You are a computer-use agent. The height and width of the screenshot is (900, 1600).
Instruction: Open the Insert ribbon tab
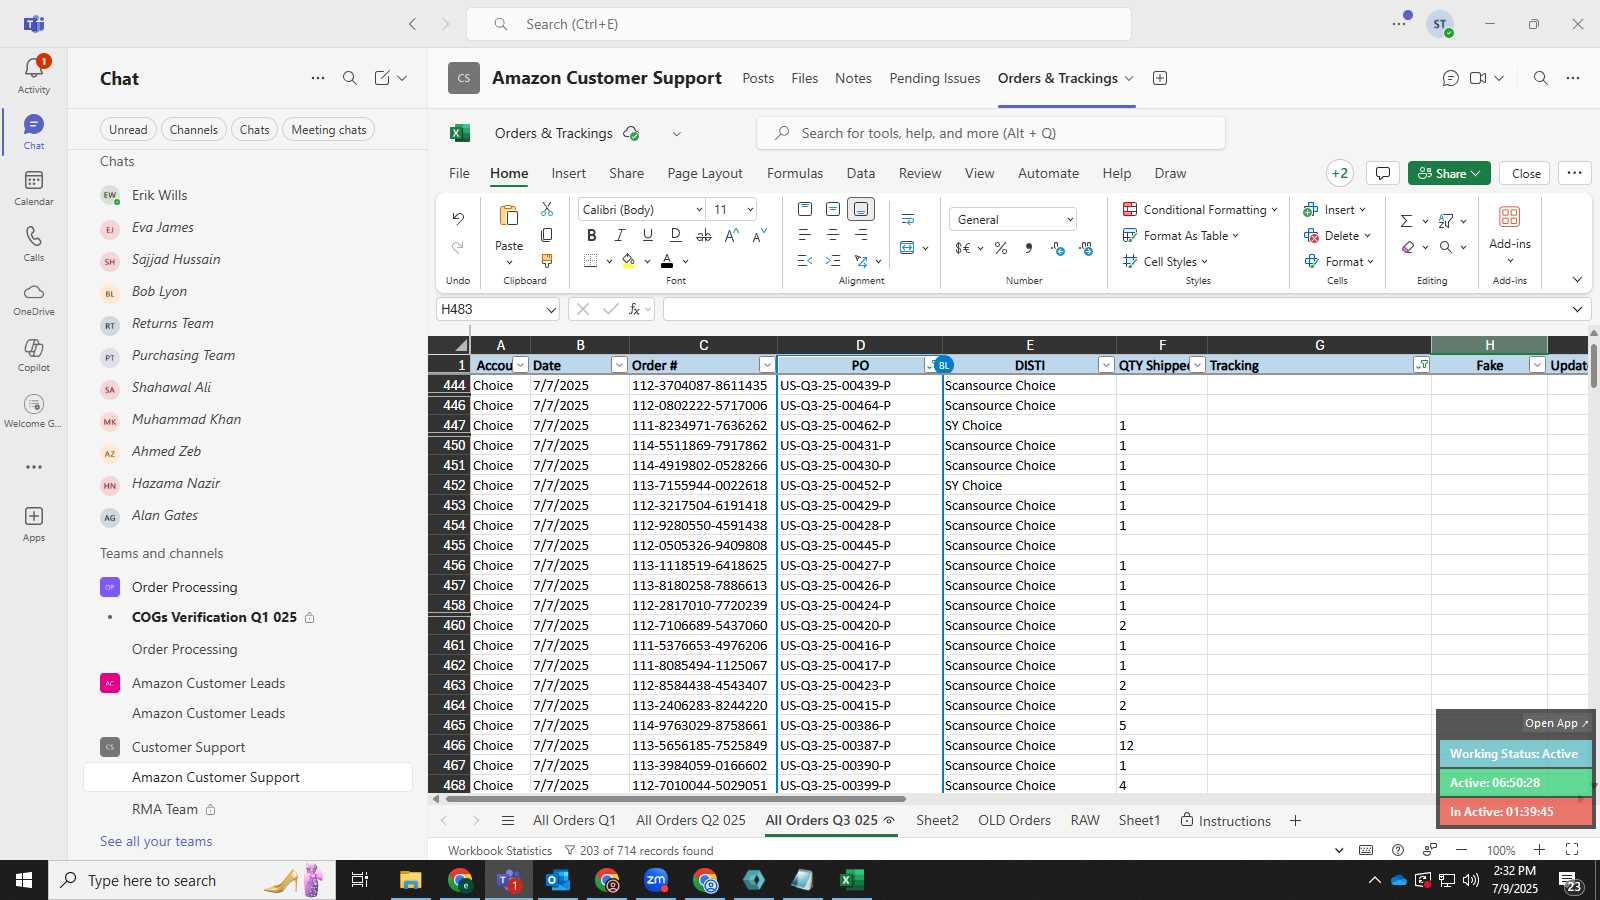pos(569,173)
